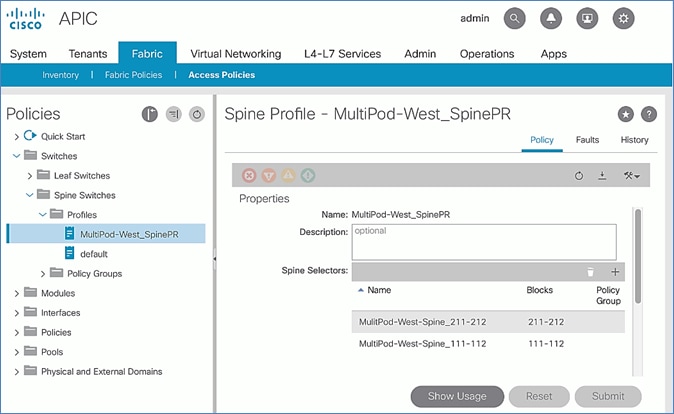
Task: Collapse the Spine Switches folder
Action: click(x=29, y=195)
